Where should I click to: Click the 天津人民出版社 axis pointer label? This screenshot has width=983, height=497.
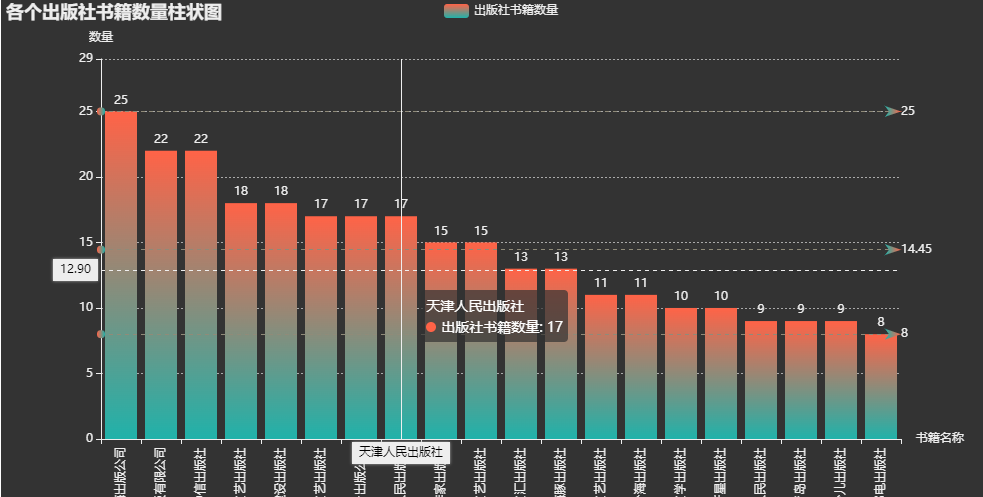[x=401, y=453]
